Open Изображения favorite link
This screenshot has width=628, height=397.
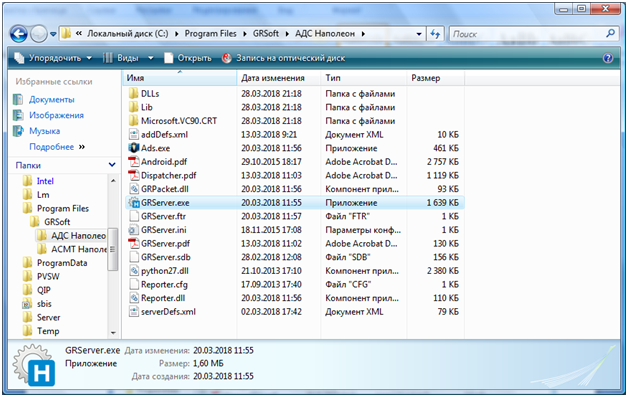click(56, 115)
